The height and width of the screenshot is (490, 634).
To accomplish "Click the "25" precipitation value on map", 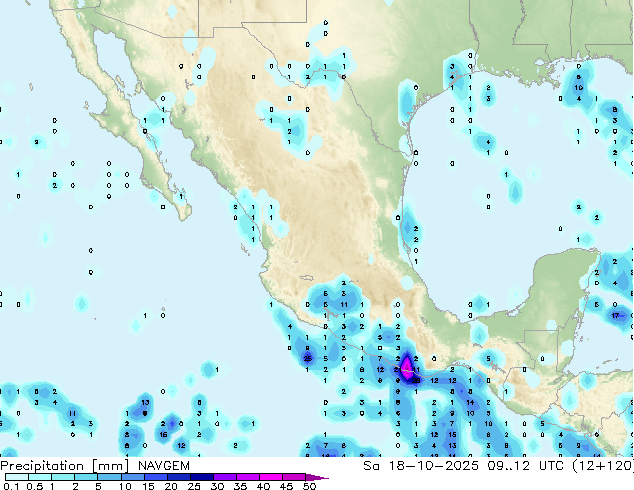I will (x=308, y=358).
